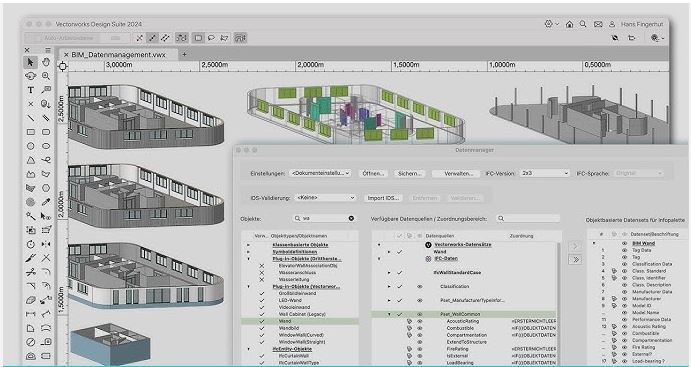Select the arrow Selection tool
Viewport: 691px width, 367px height.
[30, 62]
